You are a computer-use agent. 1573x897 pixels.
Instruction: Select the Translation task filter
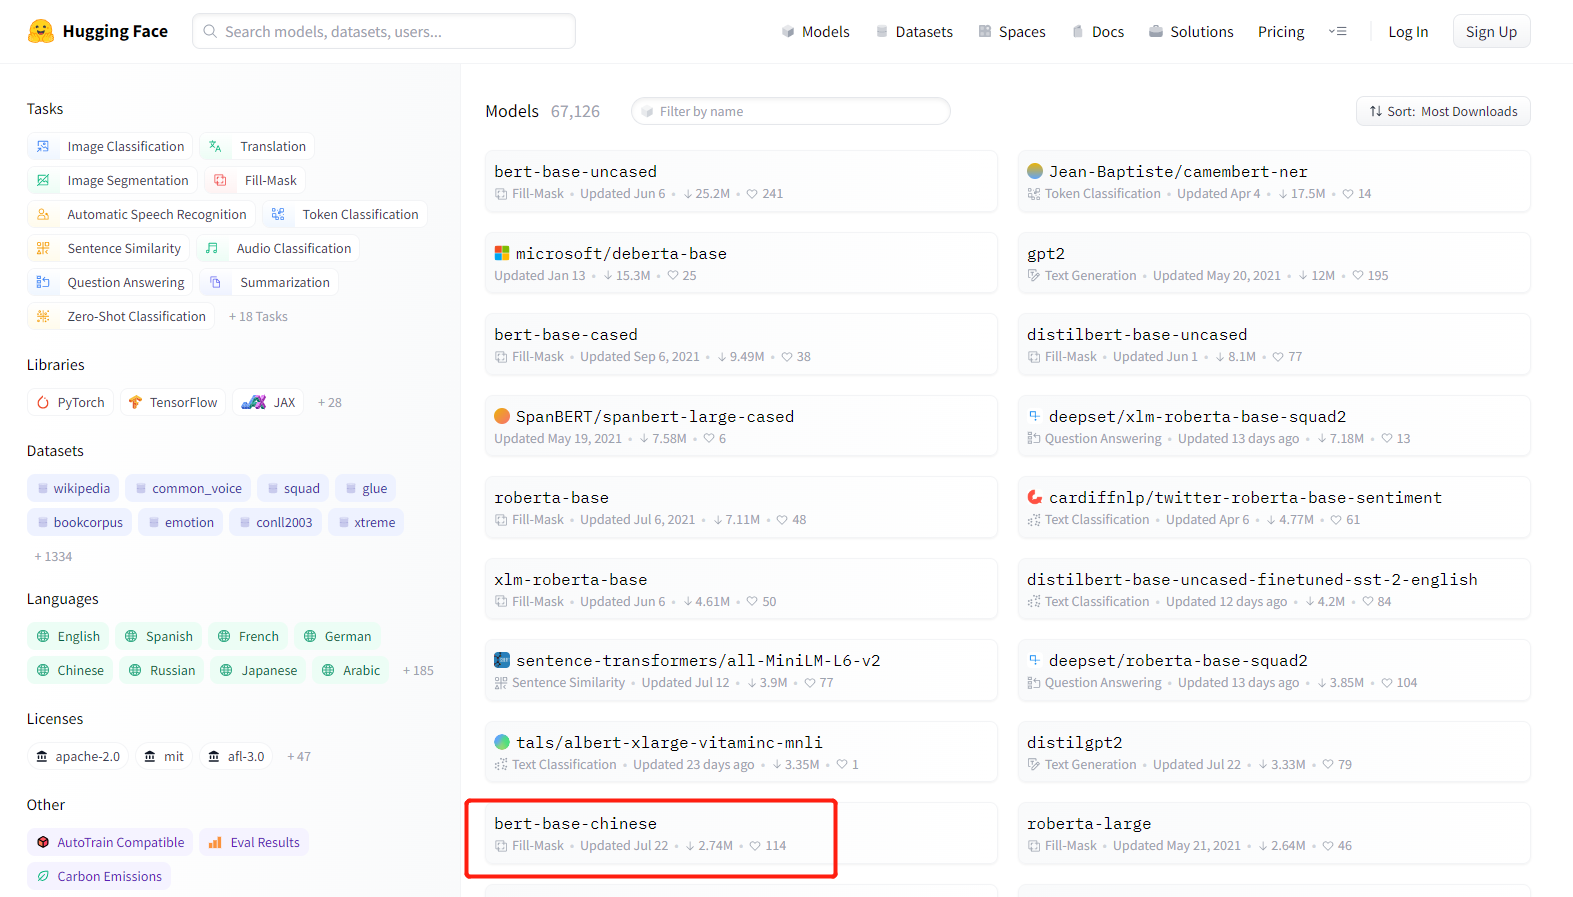click(x=258, y=147)
